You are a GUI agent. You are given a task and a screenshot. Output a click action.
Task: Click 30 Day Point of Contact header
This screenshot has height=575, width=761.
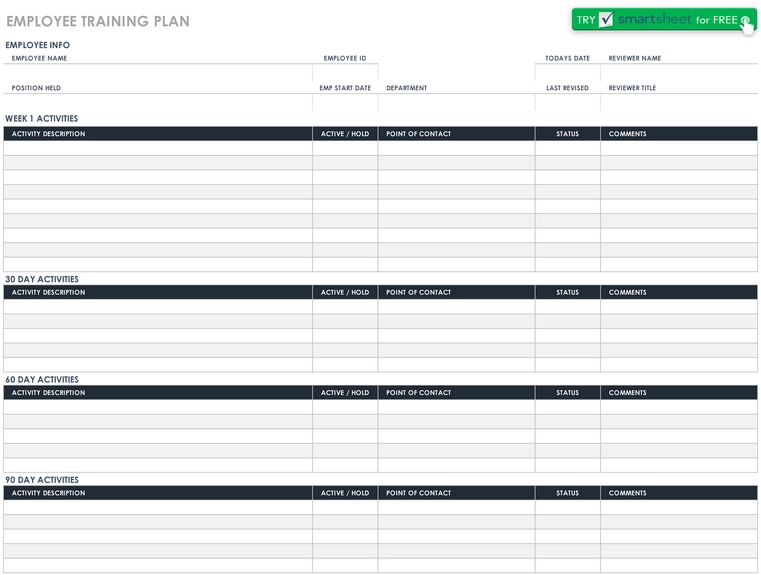pyautogui.click(x=456, y=292)
